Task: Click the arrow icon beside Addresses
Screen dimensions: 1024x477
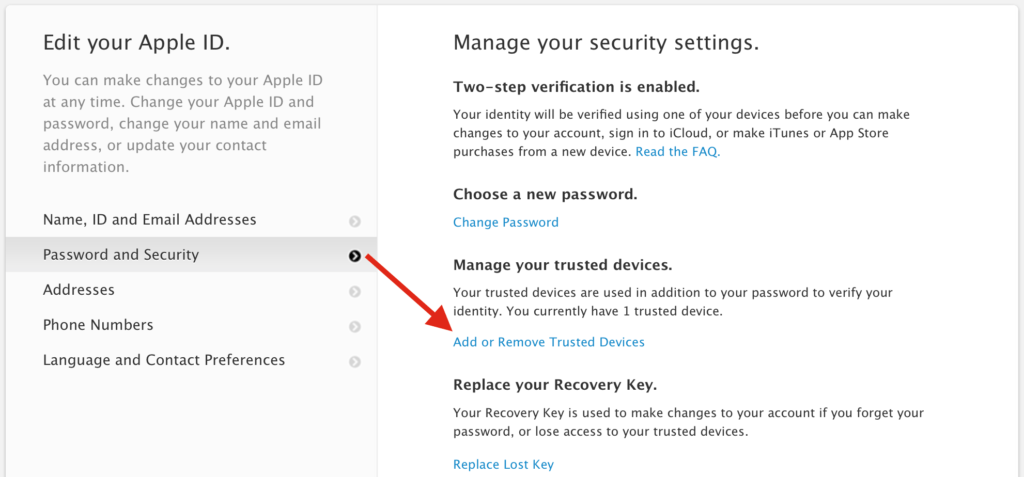Action: tap(355, 291)
